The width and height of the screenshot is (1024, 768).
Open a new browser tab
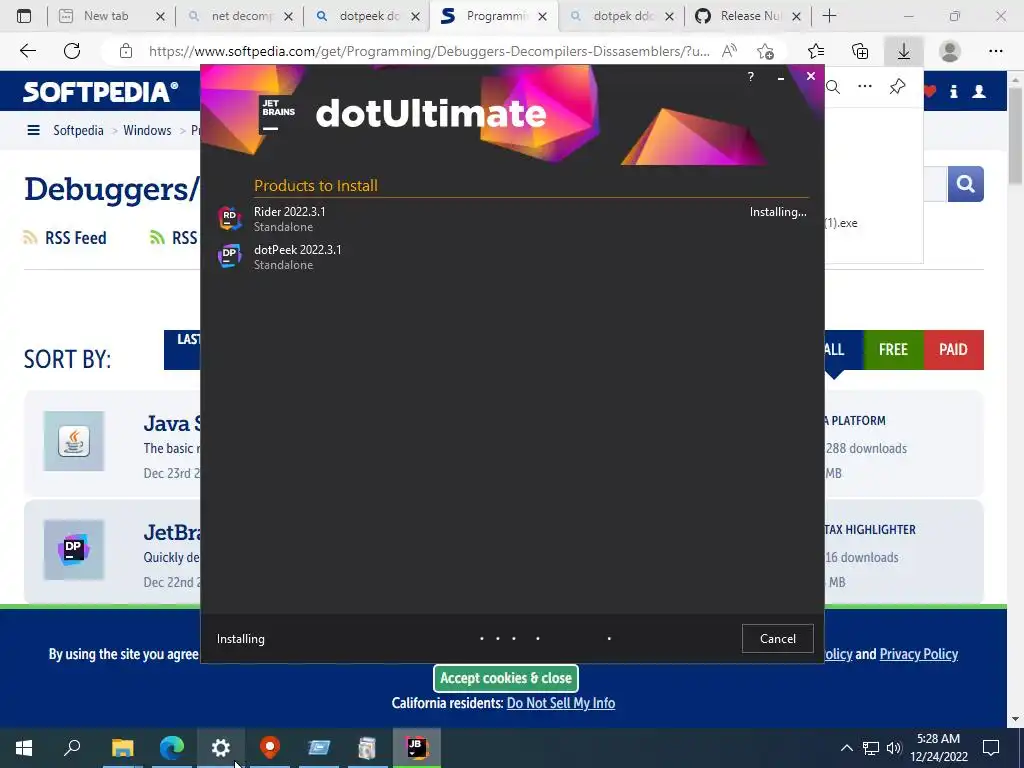tap(829, 16)
